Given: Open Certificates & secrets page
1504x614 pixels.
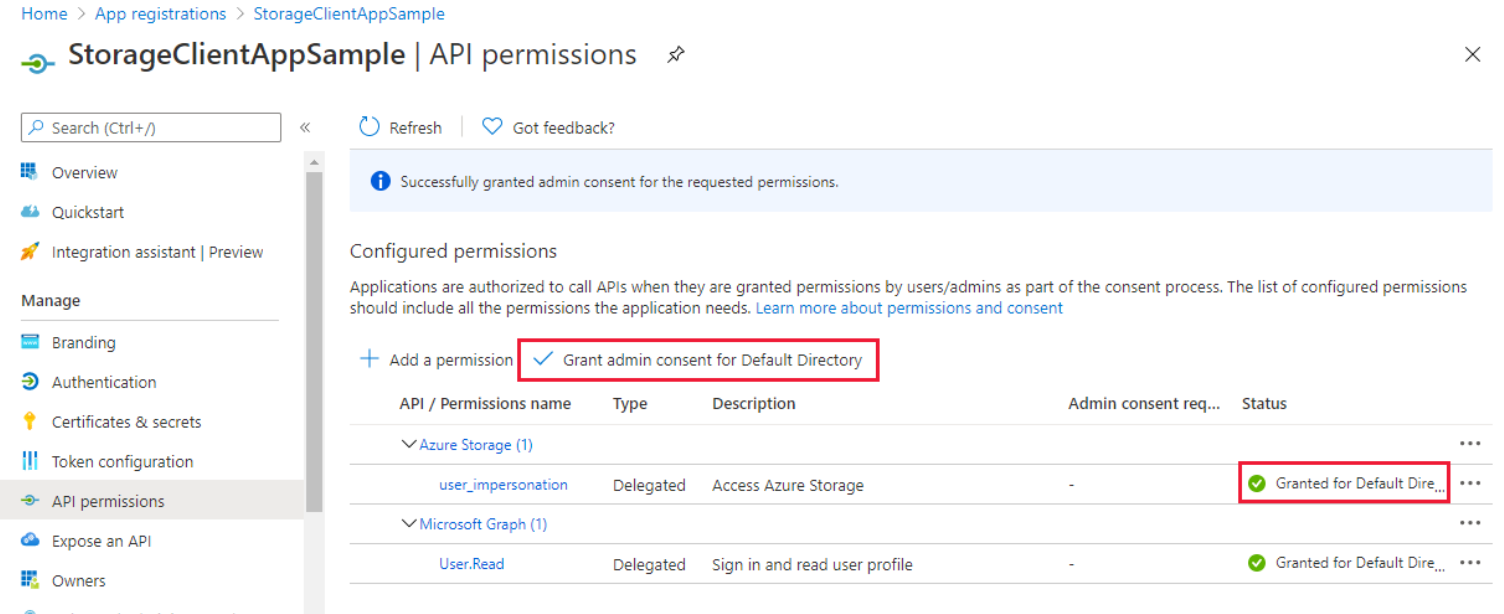Looking at the screenshot, I should pyautogui.click(x=126, y=422).
